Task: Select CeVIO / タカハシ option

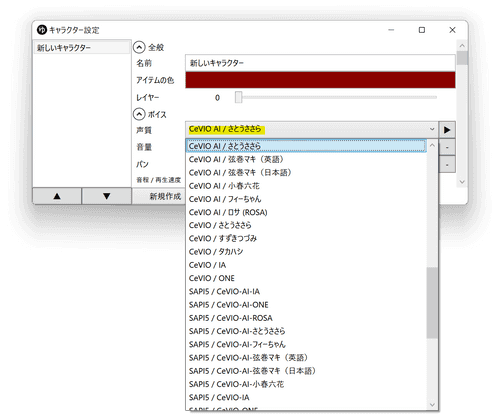Action: click(x=306, y=252)
